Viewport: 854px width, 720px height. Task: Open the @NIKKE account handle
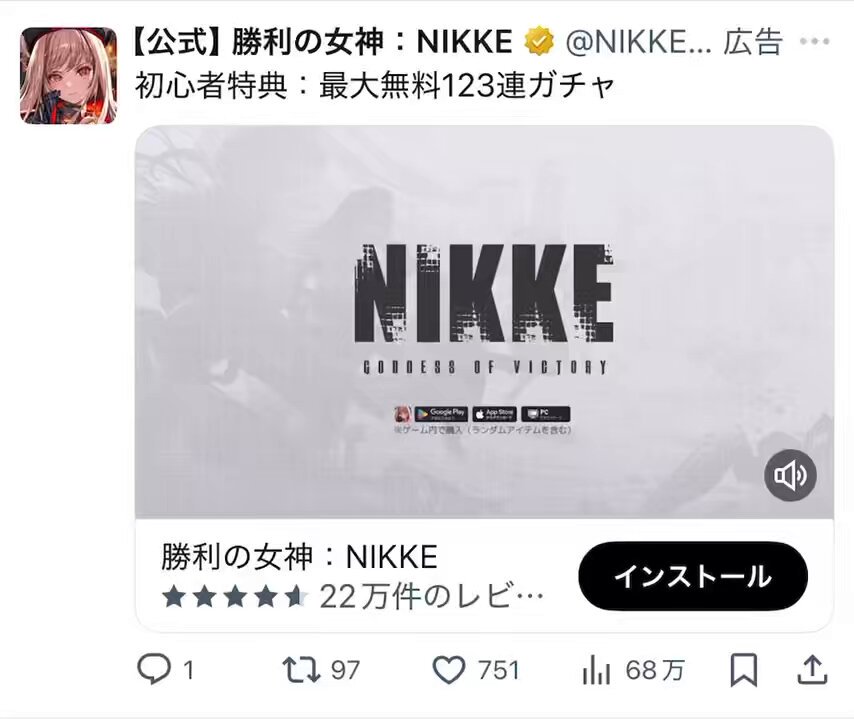638,41
